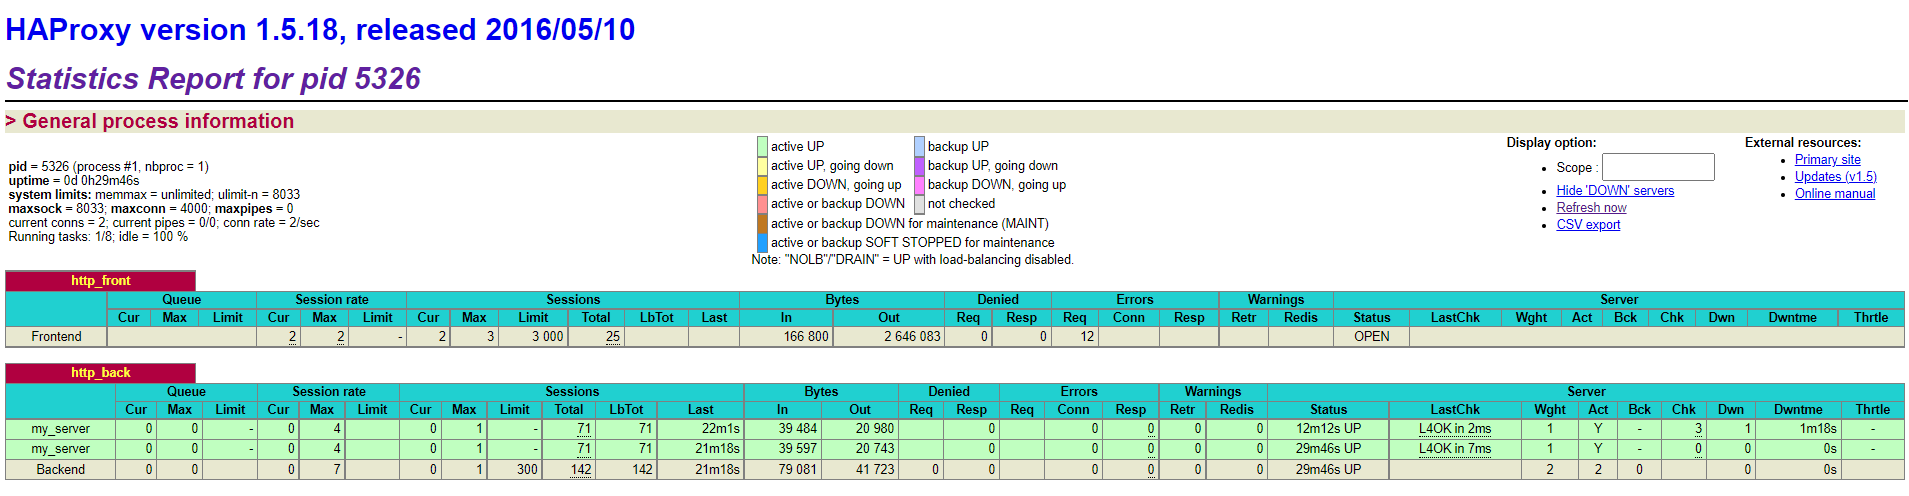Click the pink 'backup DOWN, going up' swatch

[x=919, y=185]
